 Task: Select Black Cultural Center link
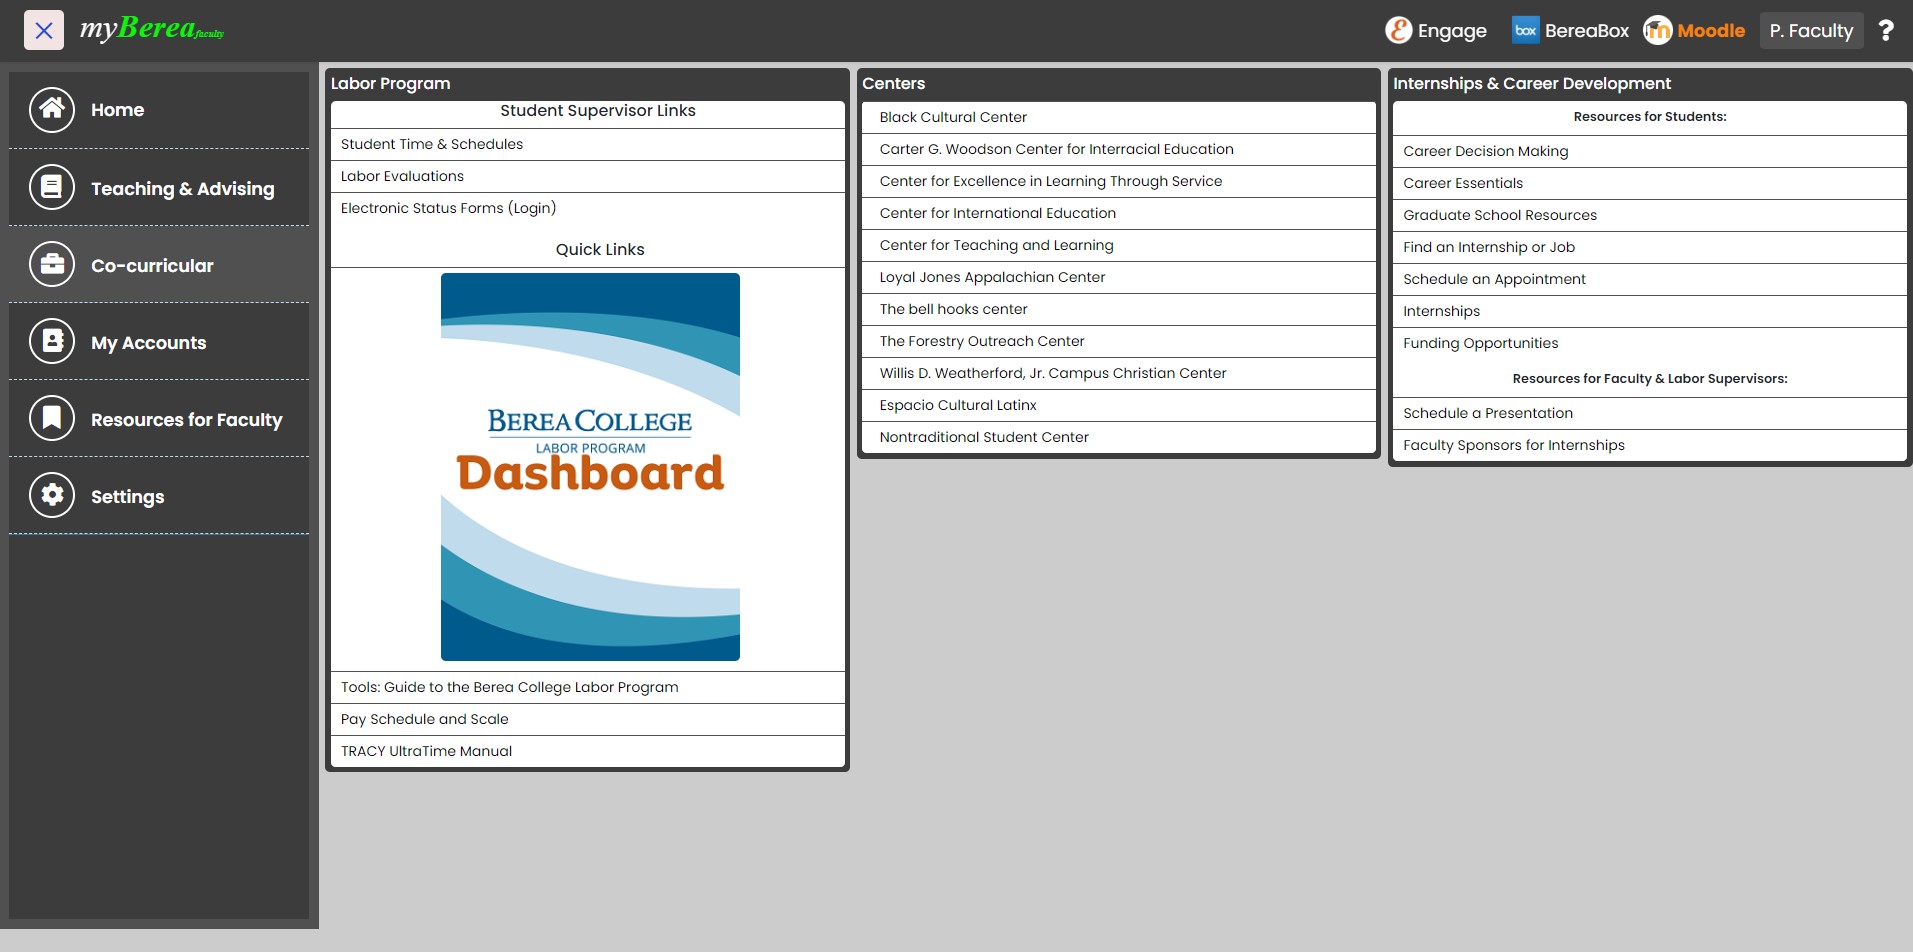tap(953, 117)
